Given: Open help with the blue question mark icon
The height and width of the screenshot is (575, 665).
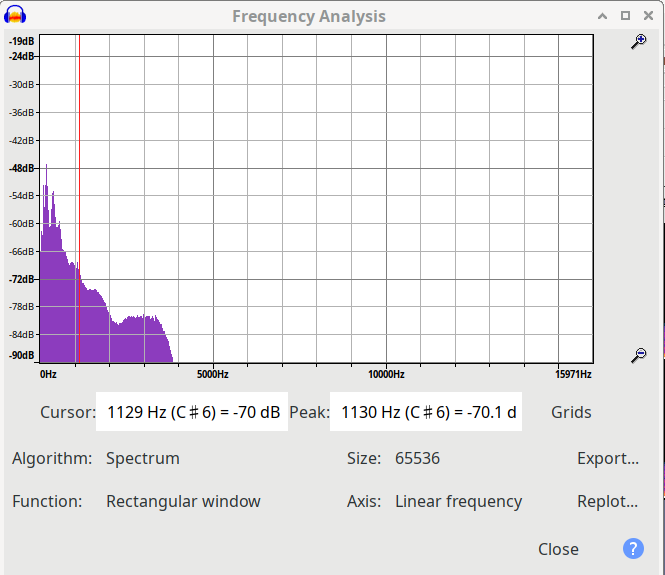Looking at the screenshot, I should pos(633,549).
